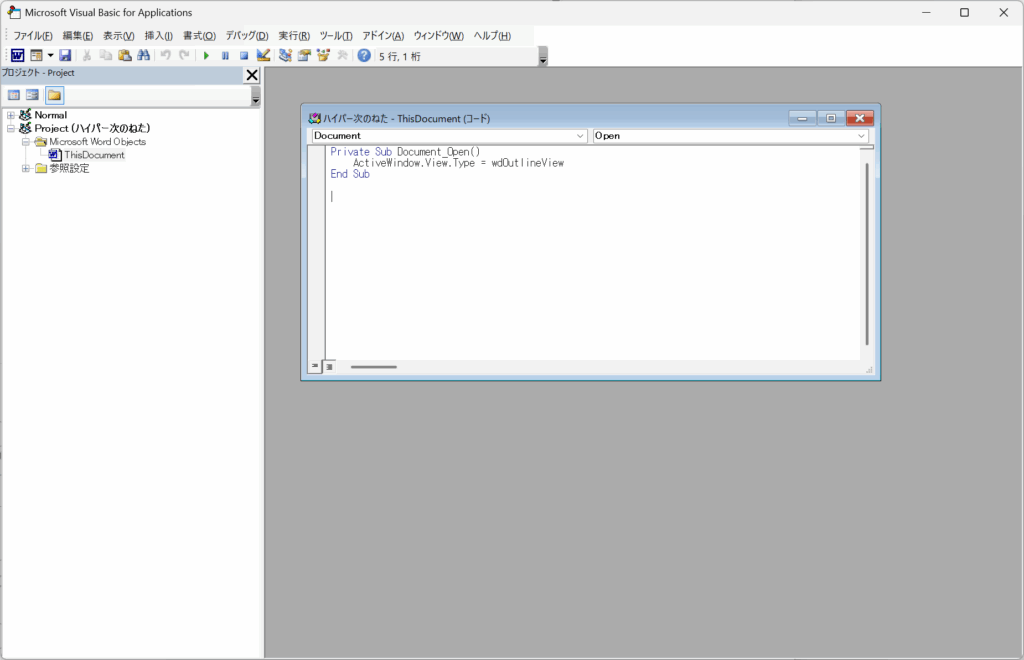Click the View Microsoft Word toolbar icon
1024x660 pixels.
click(x=17, y=56)
